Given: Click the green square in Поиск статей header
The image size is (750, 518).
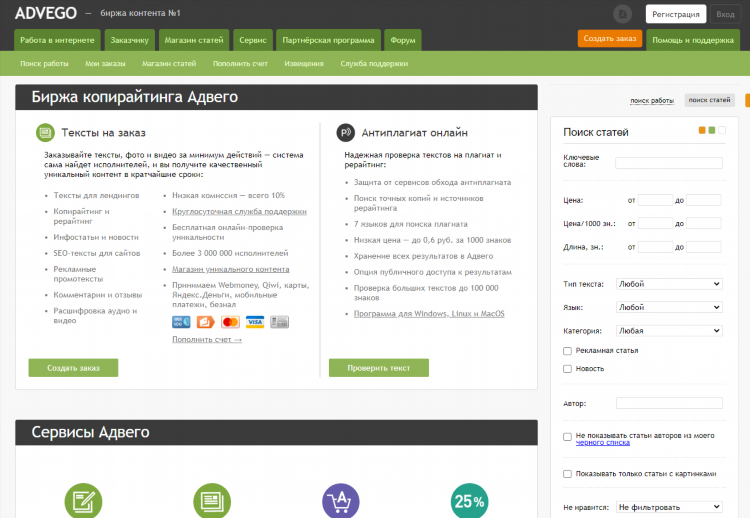Looking at the screenshot, I should click(712, 130).
